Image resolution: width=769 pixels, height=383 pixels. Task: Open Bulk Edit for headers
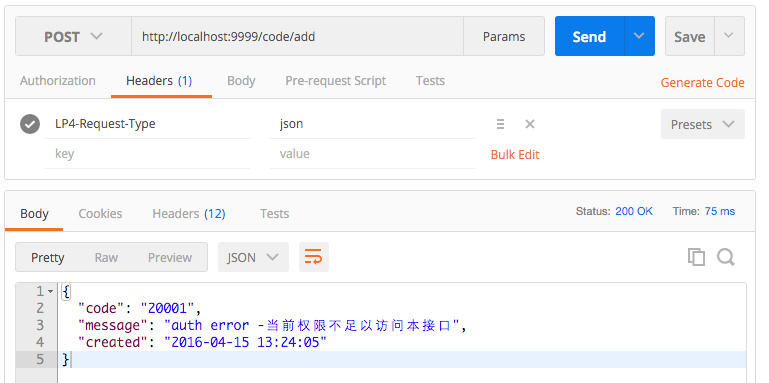515,154
